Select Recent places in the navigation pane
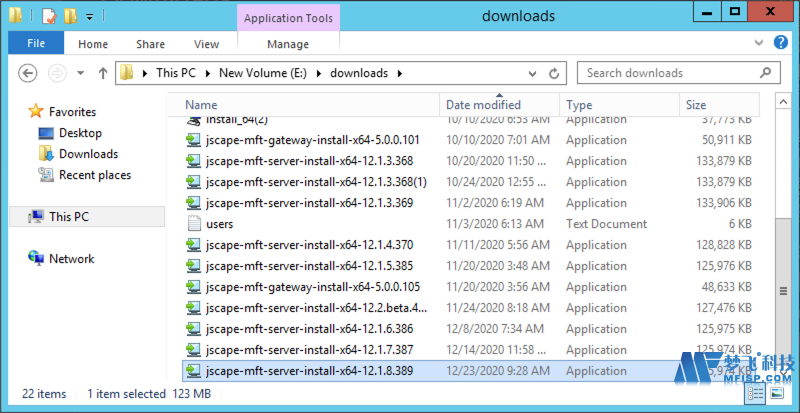The width and height of the screenshot is (800, 413). [95, 175]
